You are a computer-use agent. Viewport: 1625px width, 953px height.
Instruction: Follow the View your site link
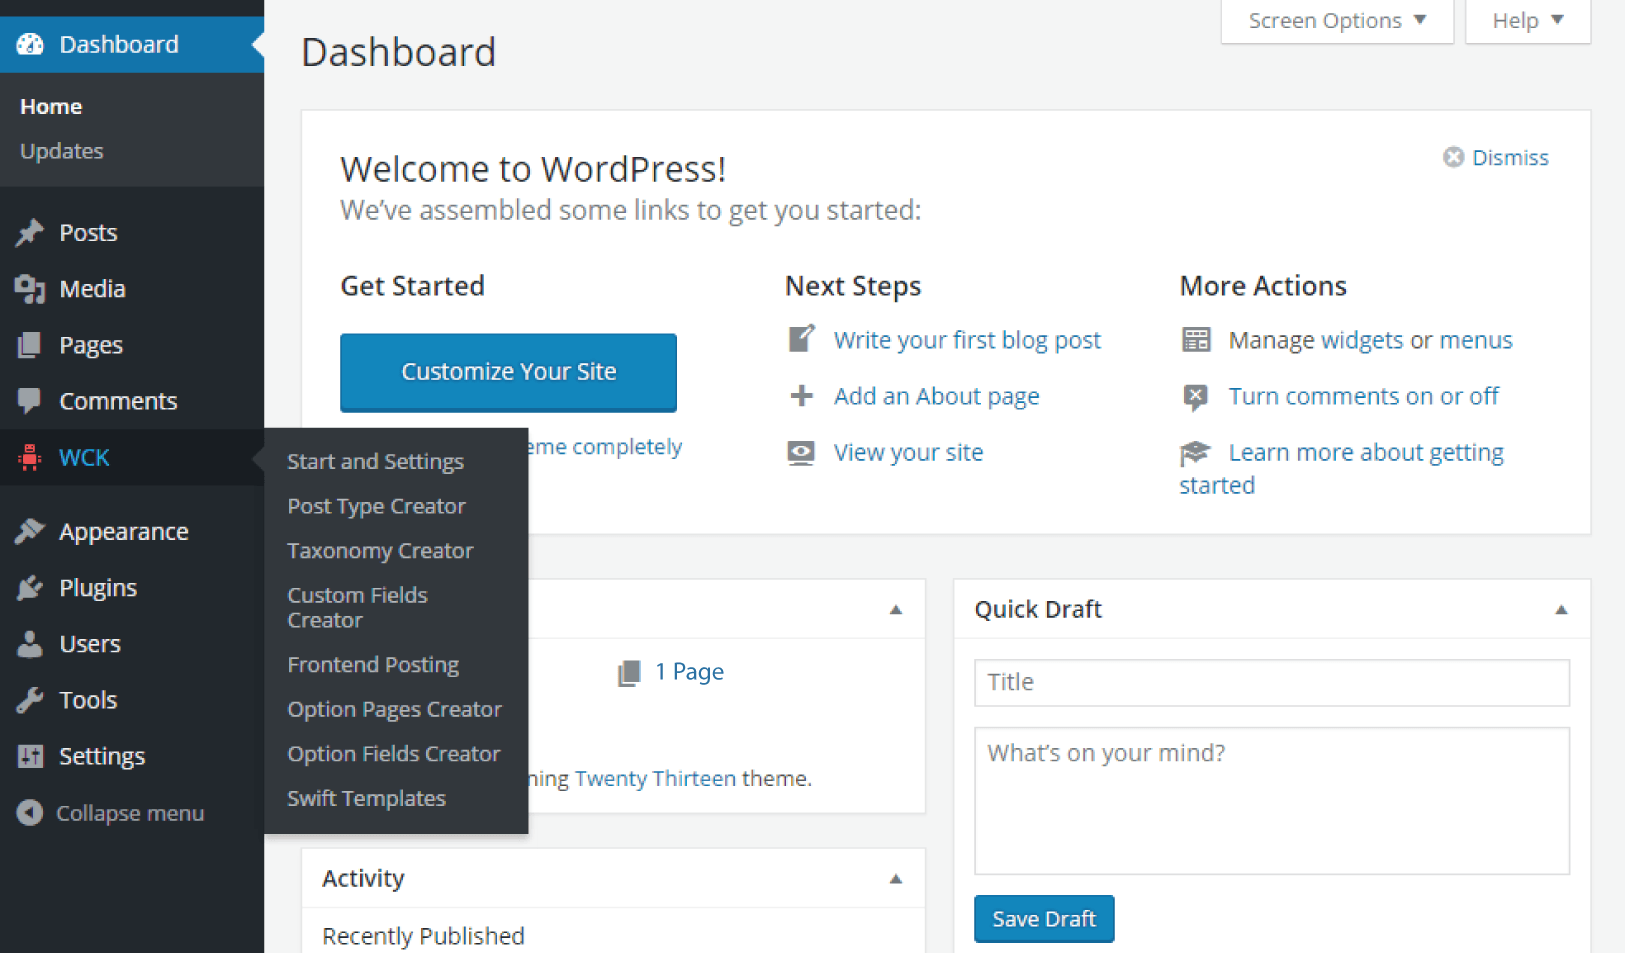point(908,452)
